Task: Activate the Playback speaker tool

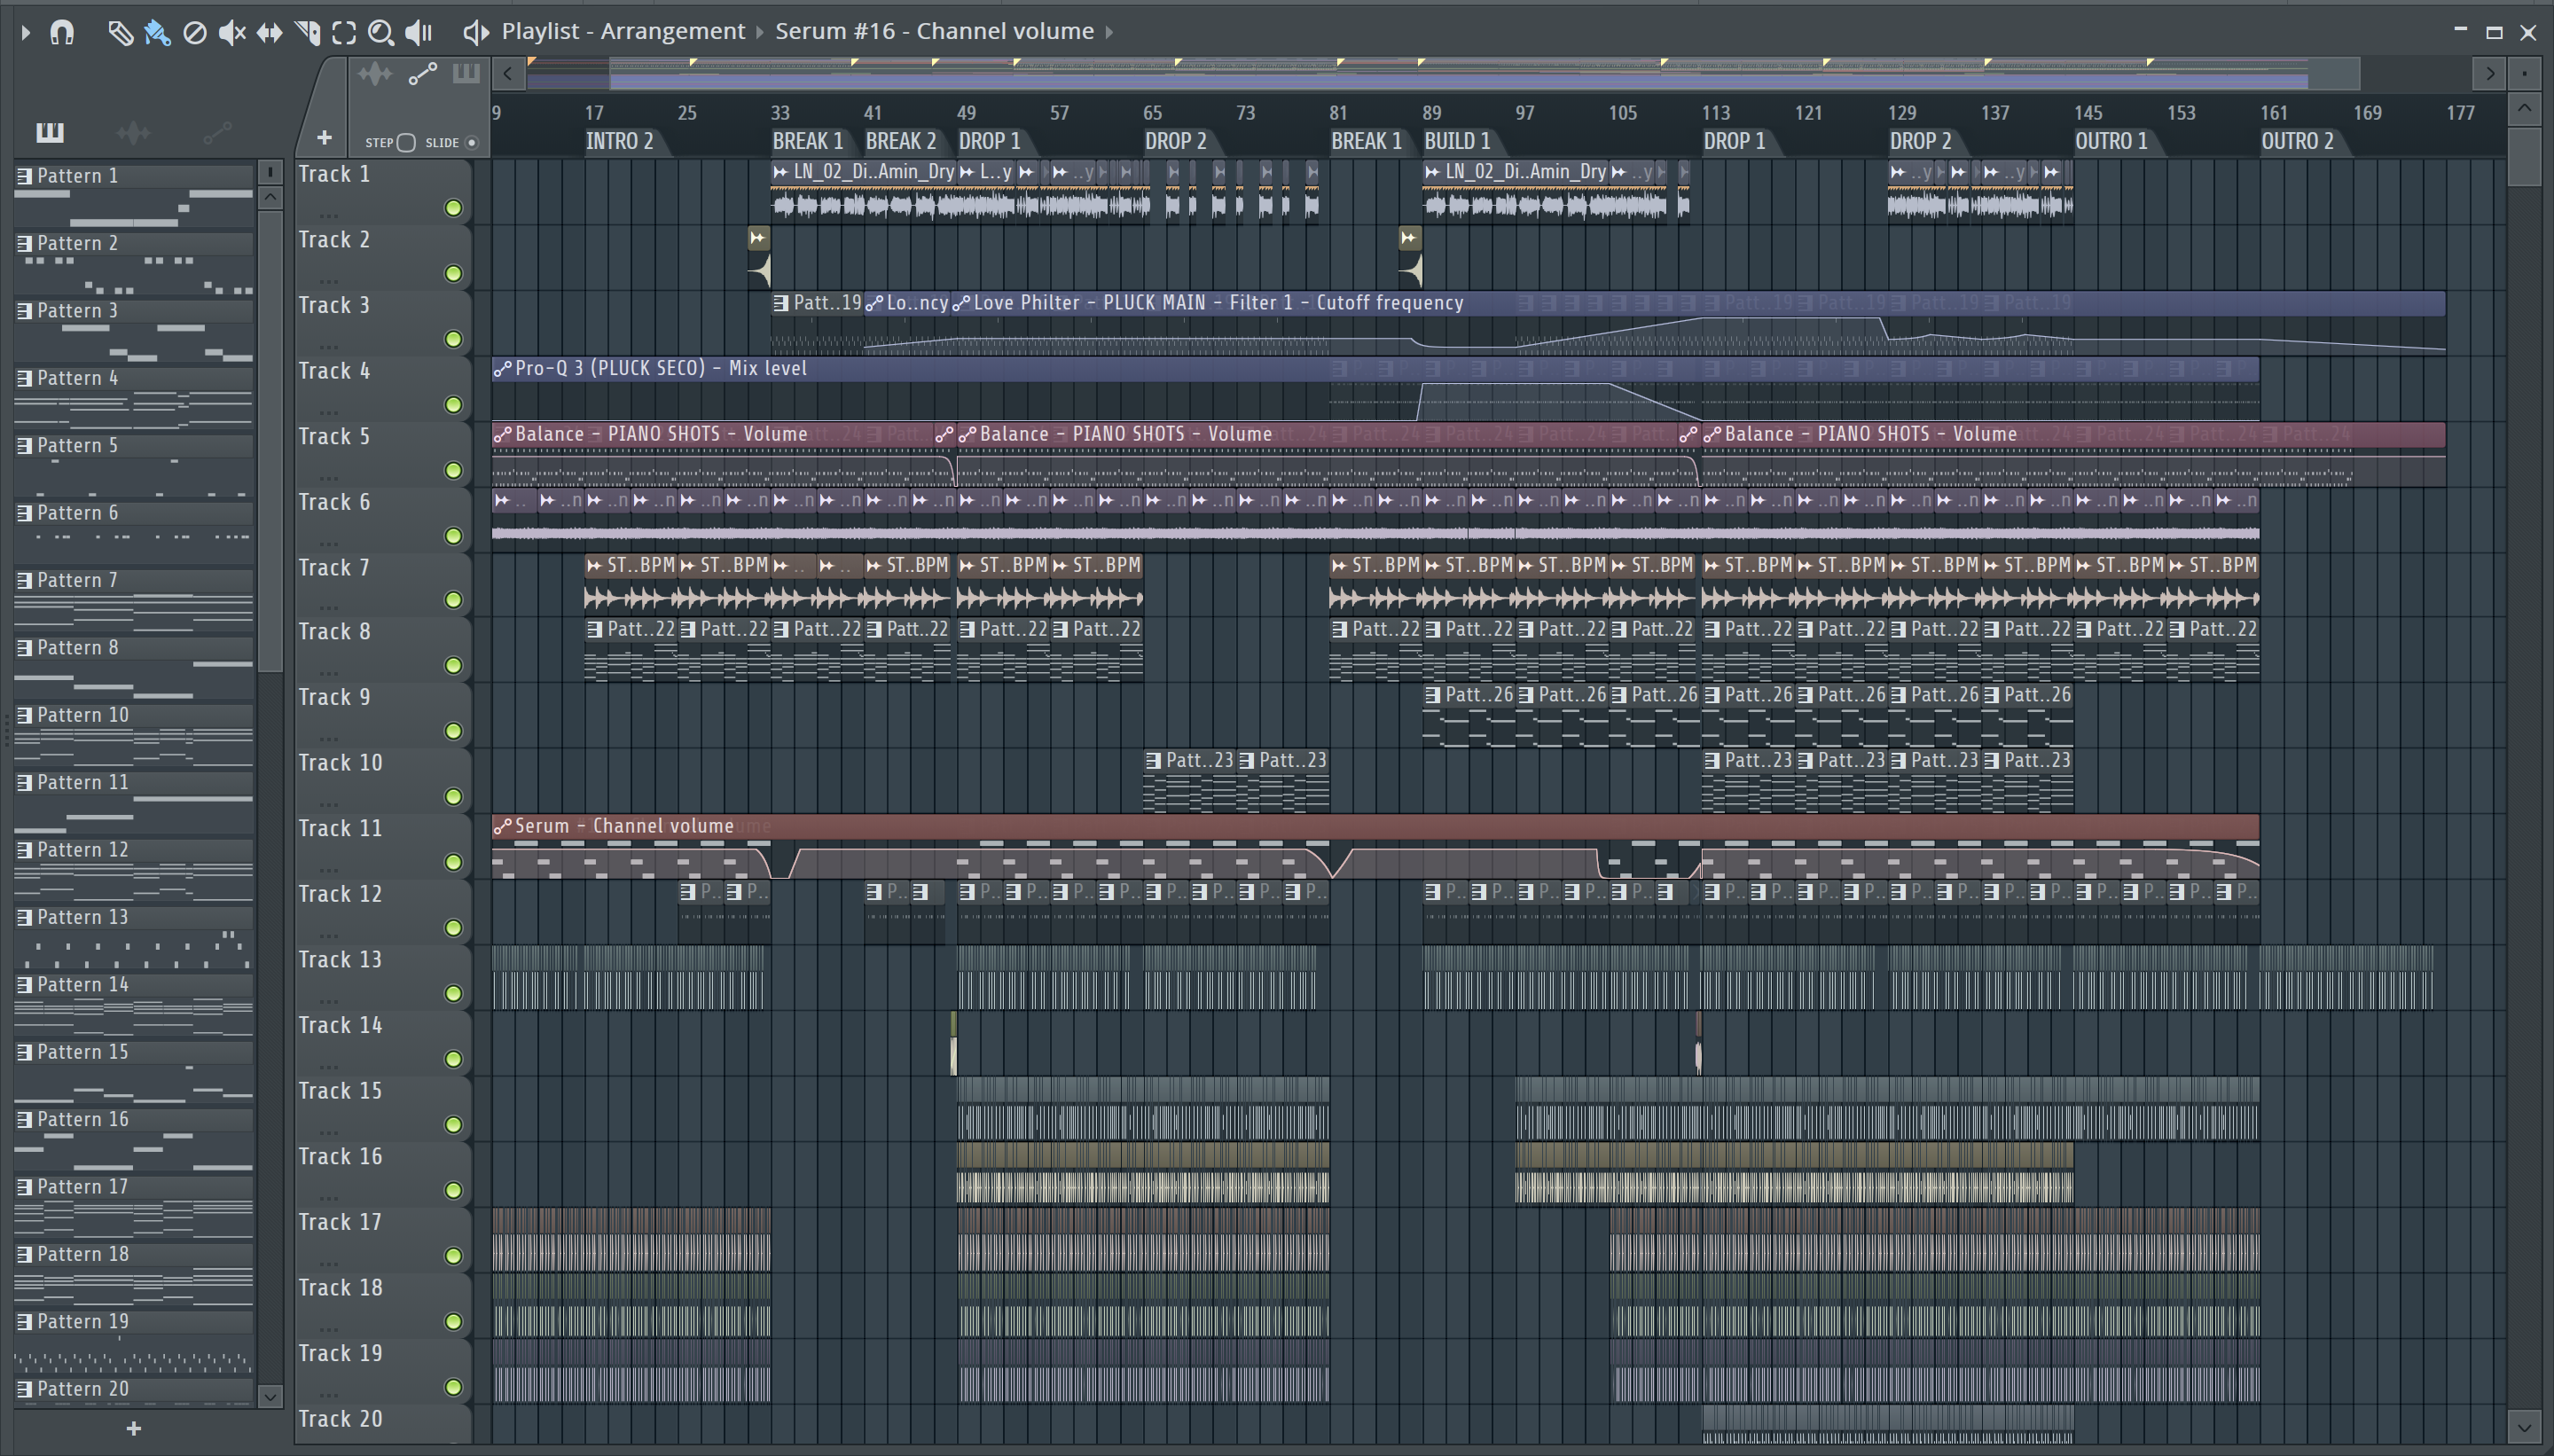Action: (x=419, y=33)
